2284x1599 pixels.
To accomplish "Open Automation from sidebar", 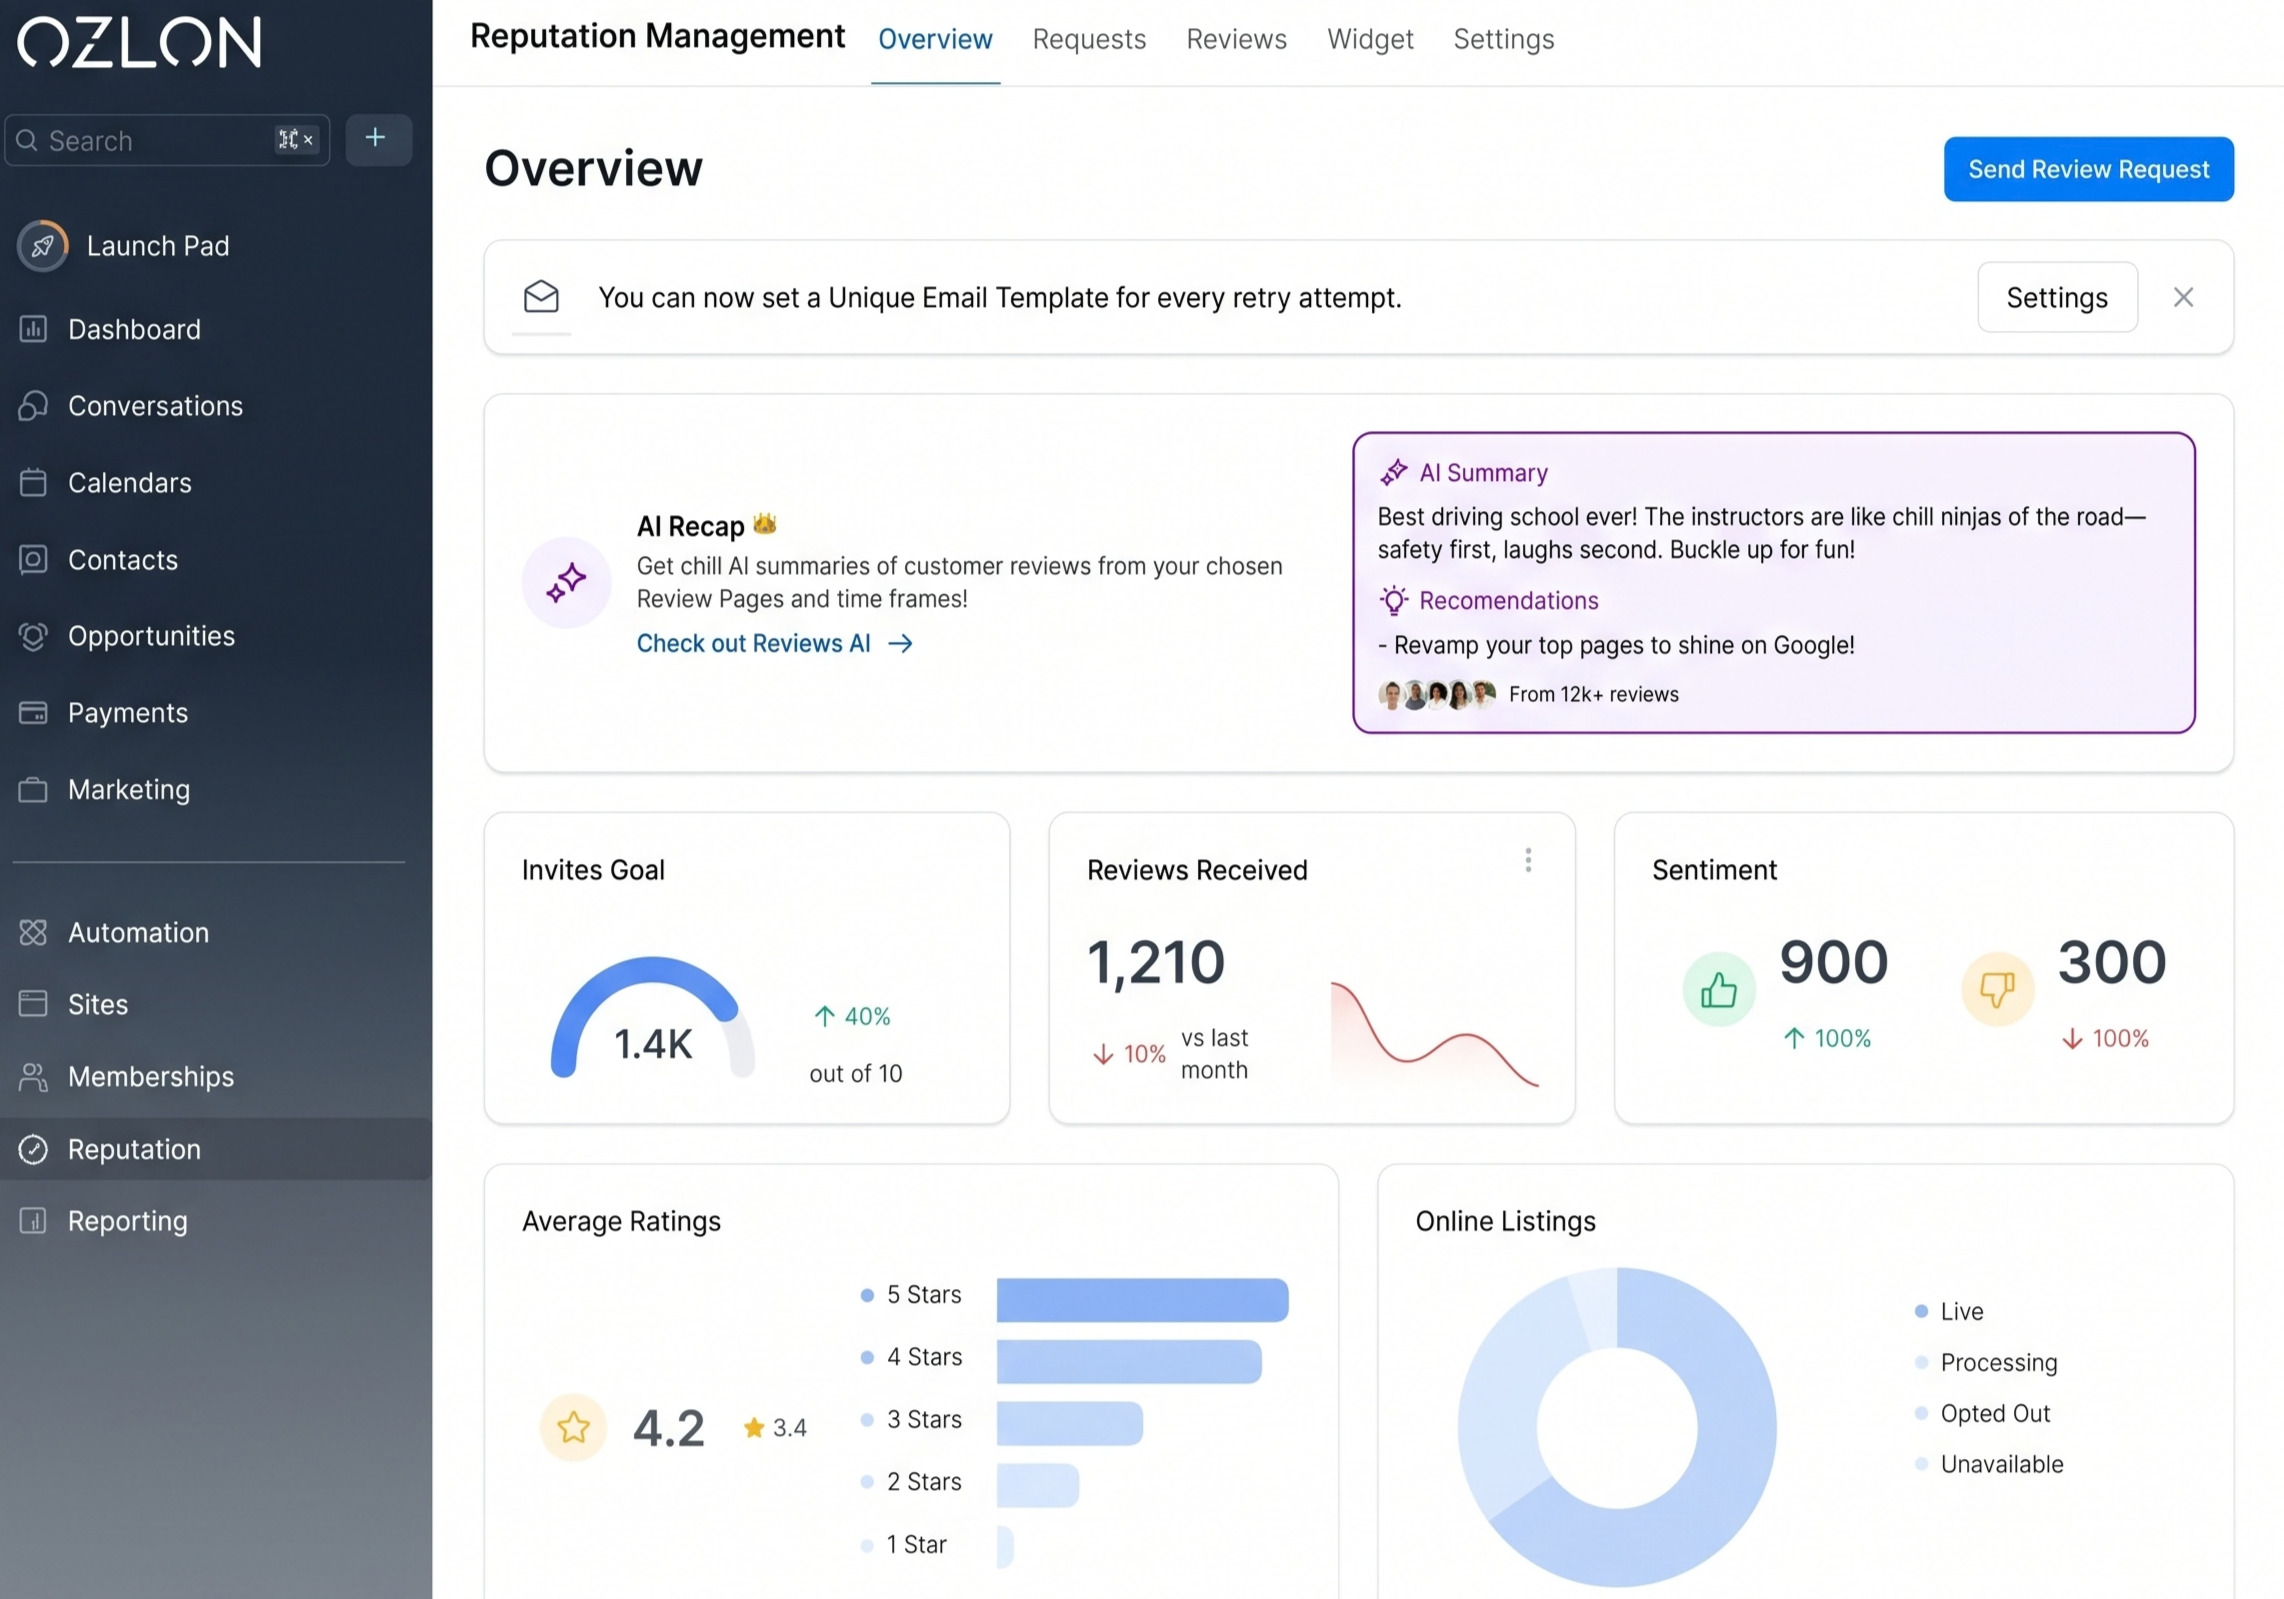I will [x=114, y=933].
